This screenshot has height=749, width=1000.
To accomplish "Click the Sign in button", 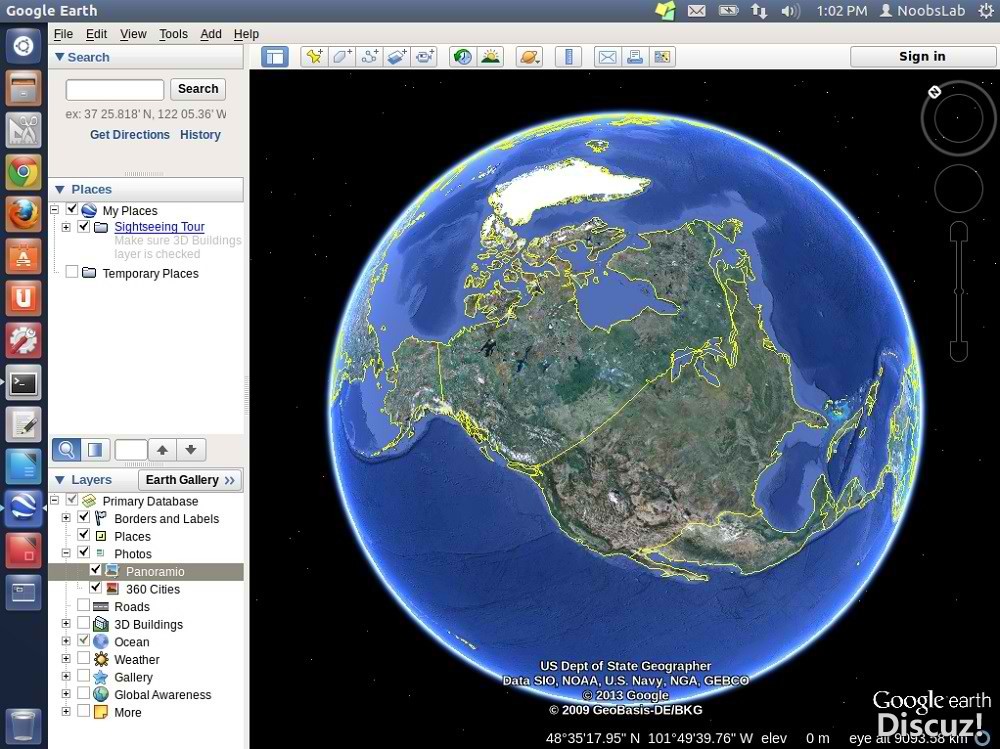I will (x=921, y=57).
